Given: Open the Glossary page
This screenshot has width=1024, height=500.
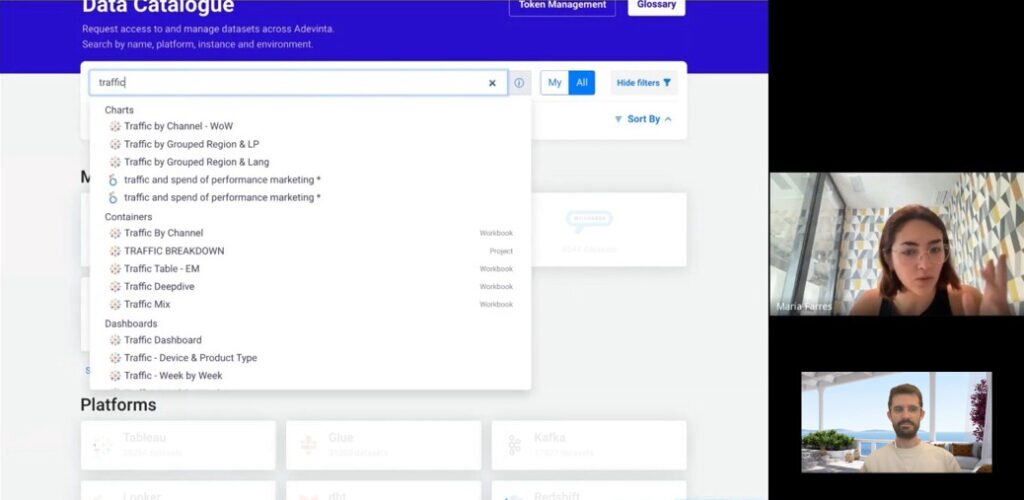Looking at the screenshot, I should coord(656,6).
